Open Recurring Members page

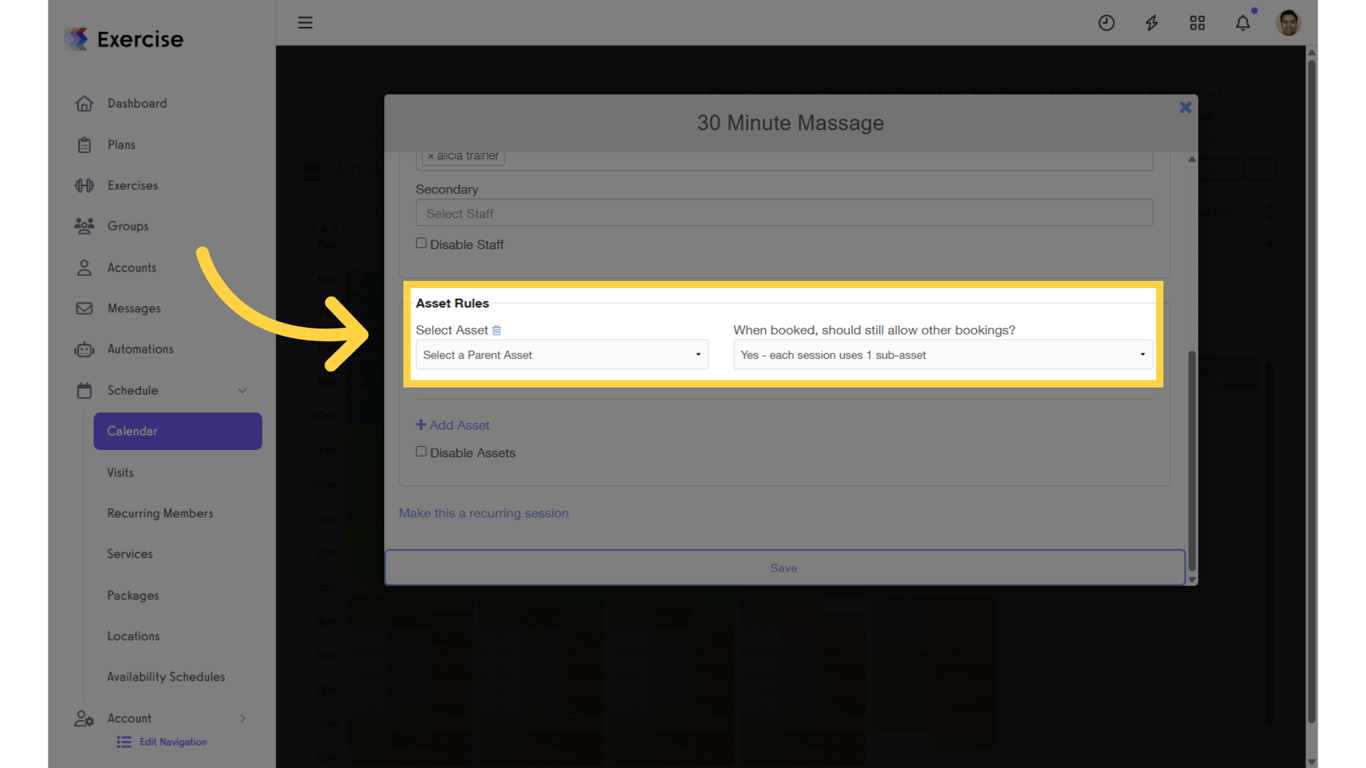[x=160, y=513]
